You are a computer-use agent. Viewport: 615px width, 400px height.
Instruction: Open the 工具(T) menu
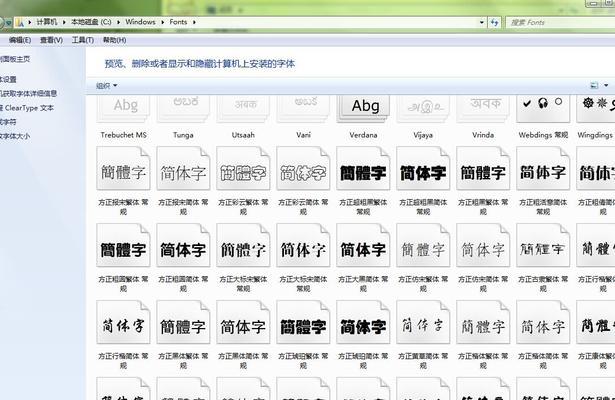coord(82,40)
